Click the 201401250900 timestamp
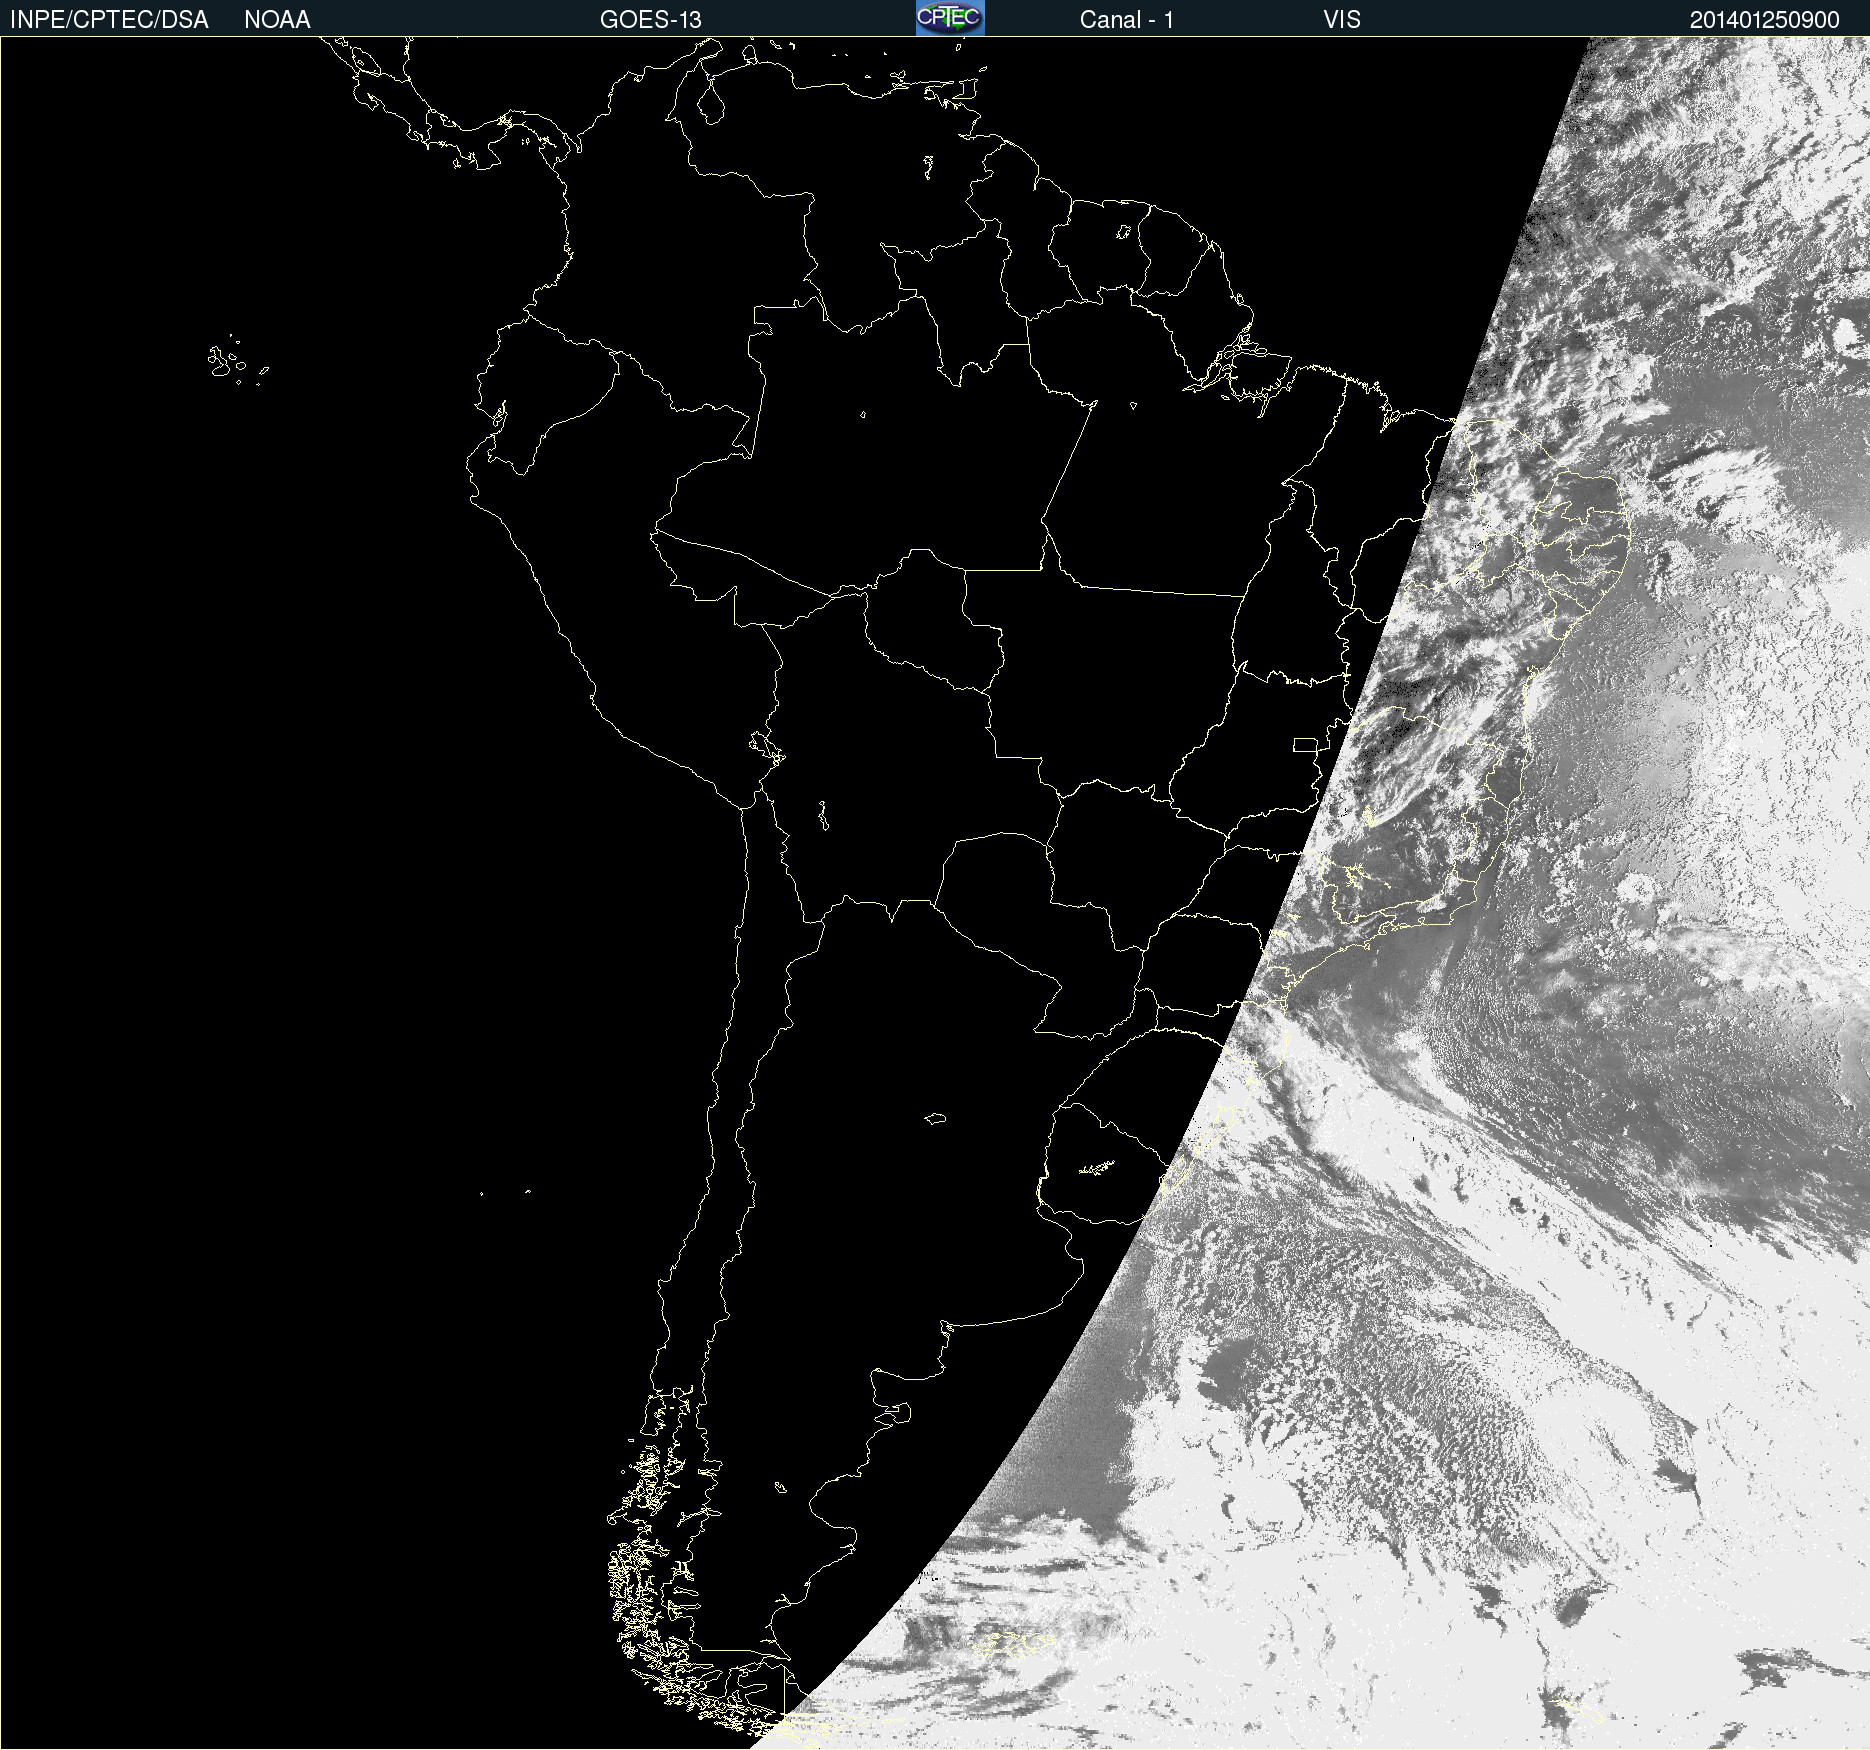This screenshot has height=1750, width=1870. pyautogui.click(x=1764, y=20)
